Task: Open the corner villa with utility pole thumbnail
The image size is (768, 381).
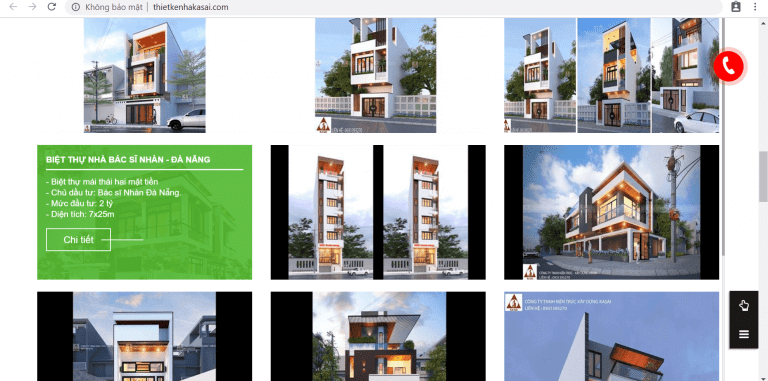Action: click(611, 212)
